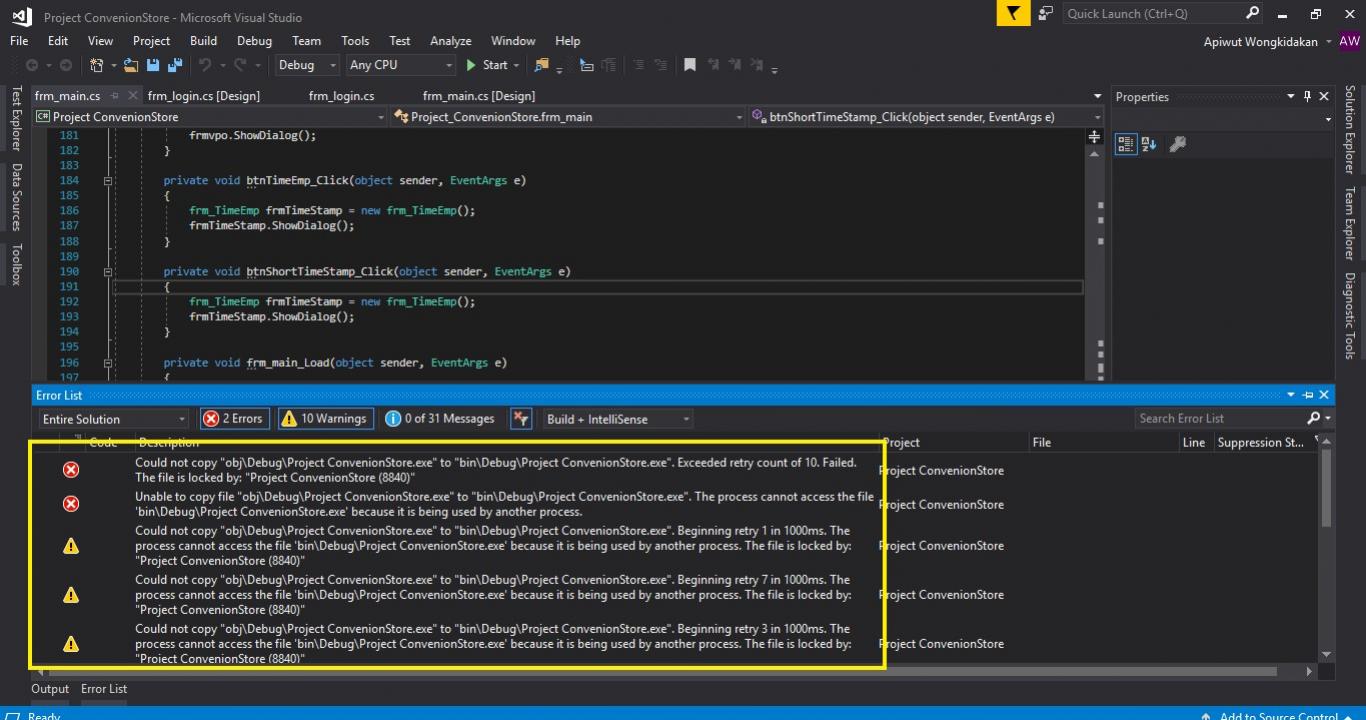Screen dimensions: 1366x720
Task: Toggle the clear error list filter button
Action: [520, 419]
